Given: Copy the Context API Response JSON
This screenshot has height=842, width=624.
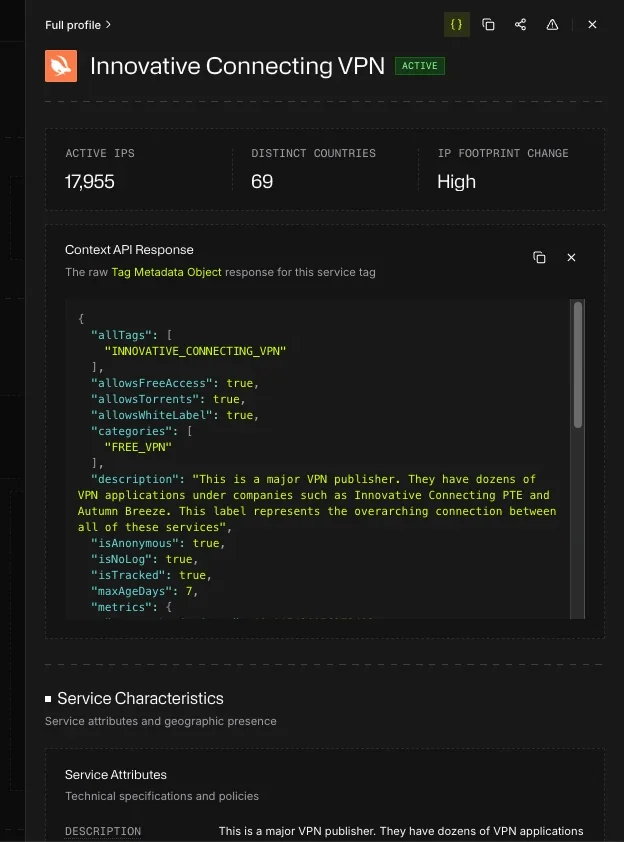Looking at the screenshot, I should coord(539,257).
